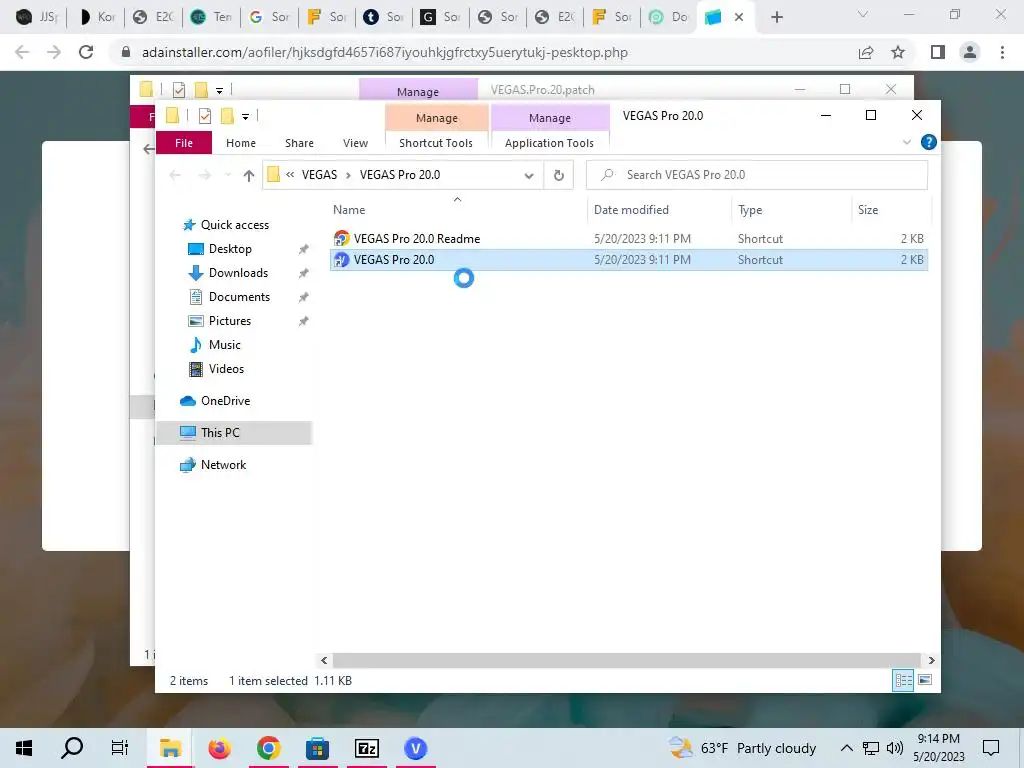Image resolution: width=1024 pixels, height=768 pixels.
Task: Click the 5/20/2023 9:11 PM date of Readme
Action: (642, 238)
